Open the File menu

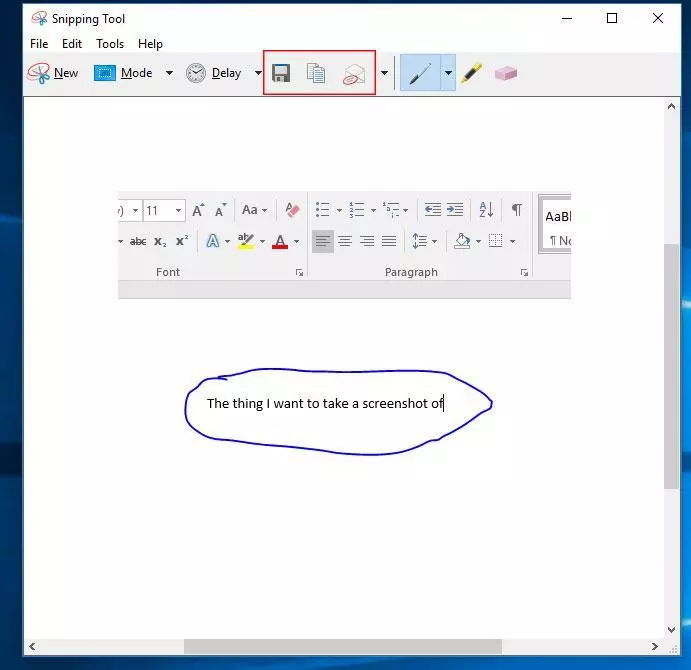[39, 44]
